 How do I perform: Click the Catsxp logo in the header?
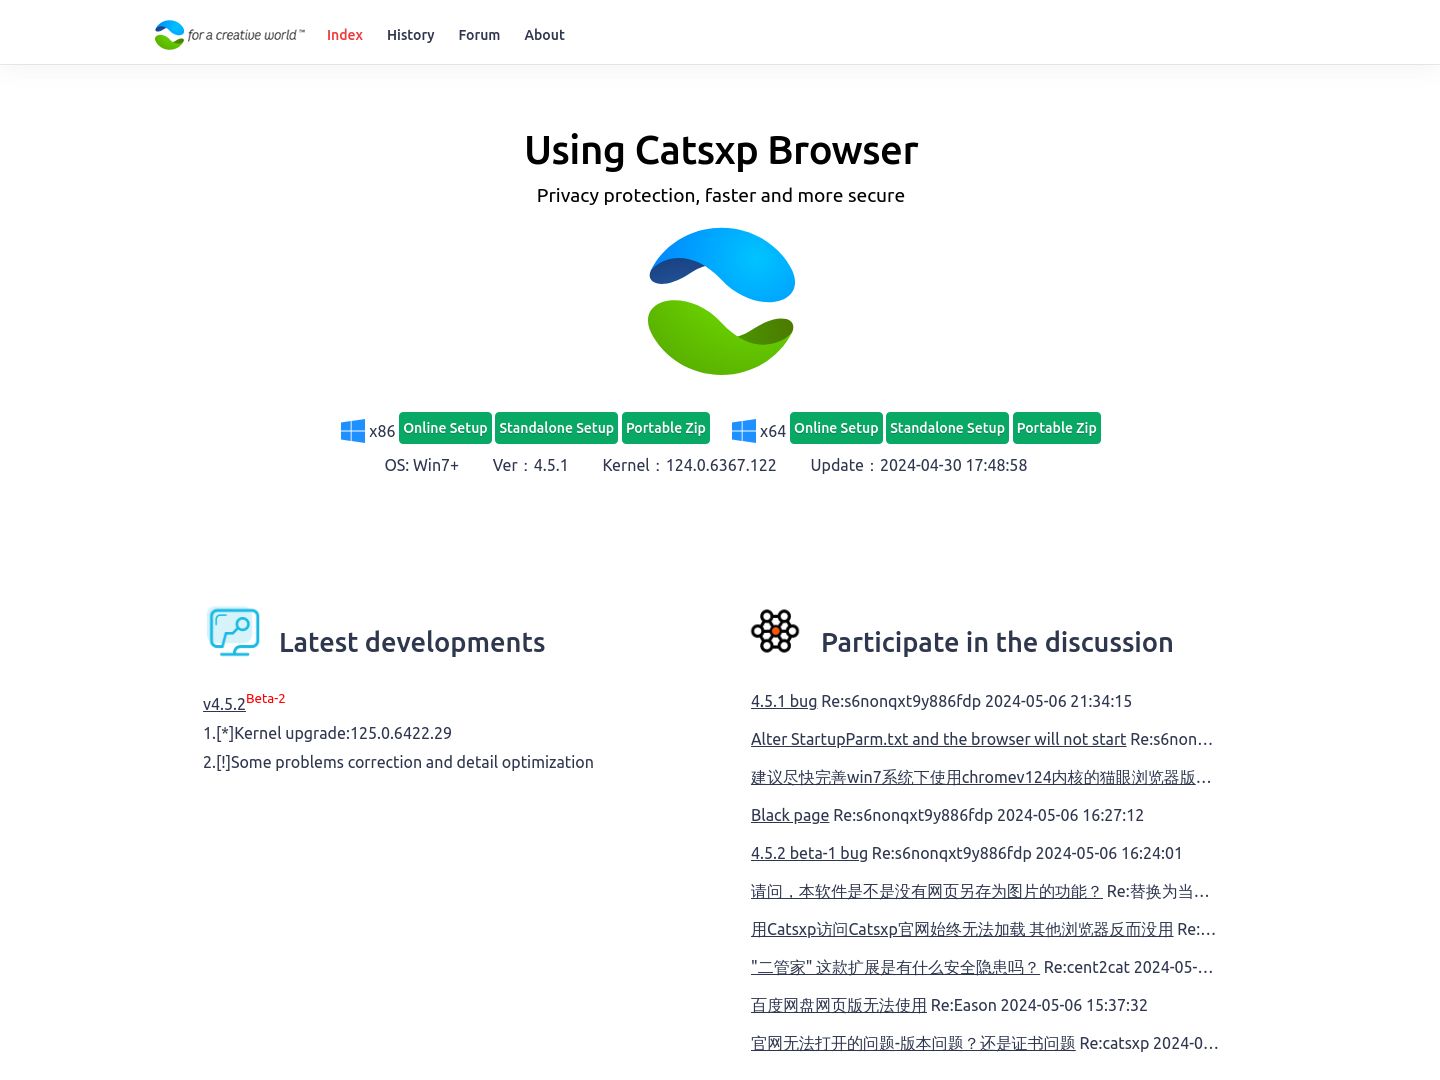(230, 35)
